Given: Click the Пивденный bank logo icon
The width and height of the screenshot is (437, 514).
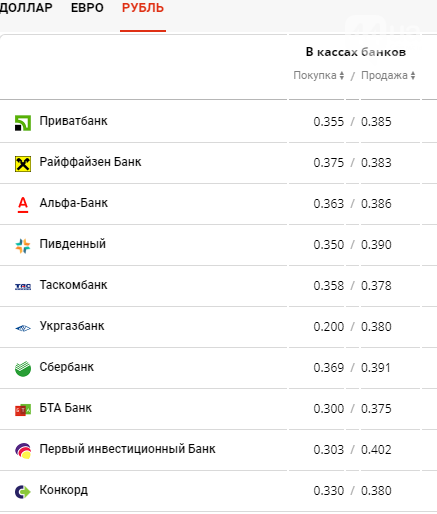Looking at the screenshot, I should (x=23, y=246).
